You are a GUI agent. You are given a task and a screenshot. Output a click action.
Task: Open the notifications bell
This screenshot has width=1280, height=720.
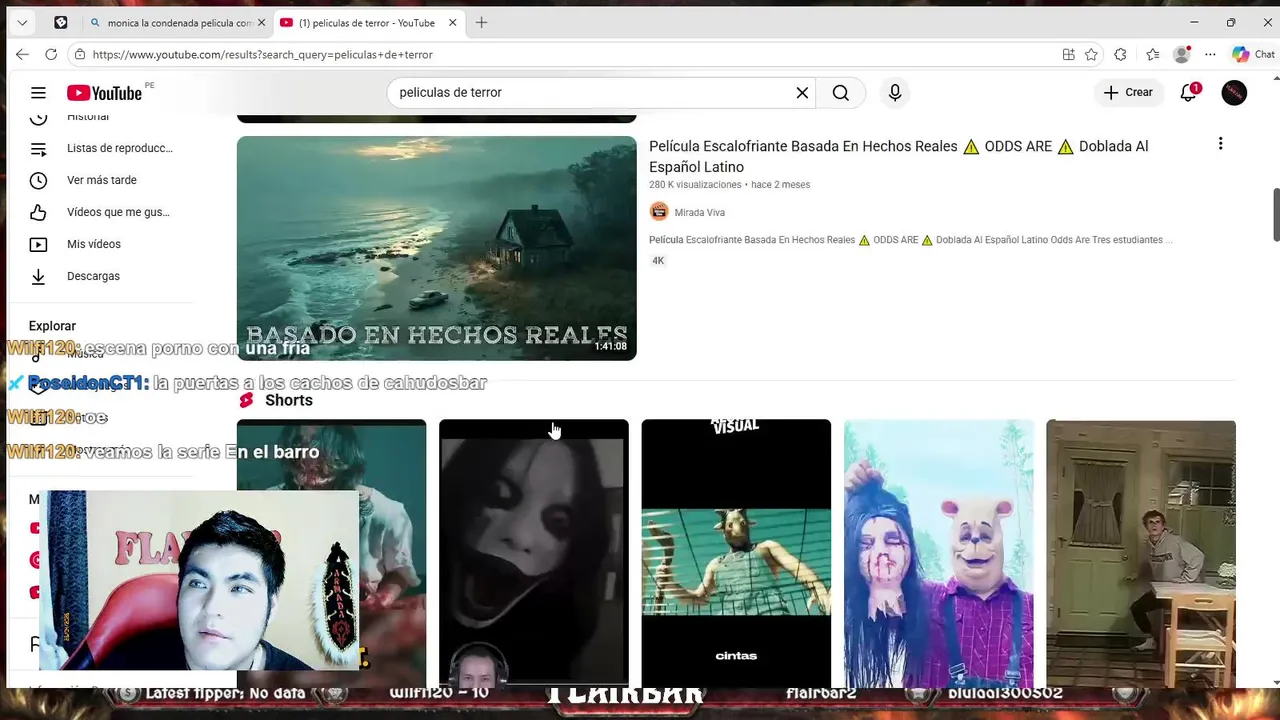coord(1189,92)
